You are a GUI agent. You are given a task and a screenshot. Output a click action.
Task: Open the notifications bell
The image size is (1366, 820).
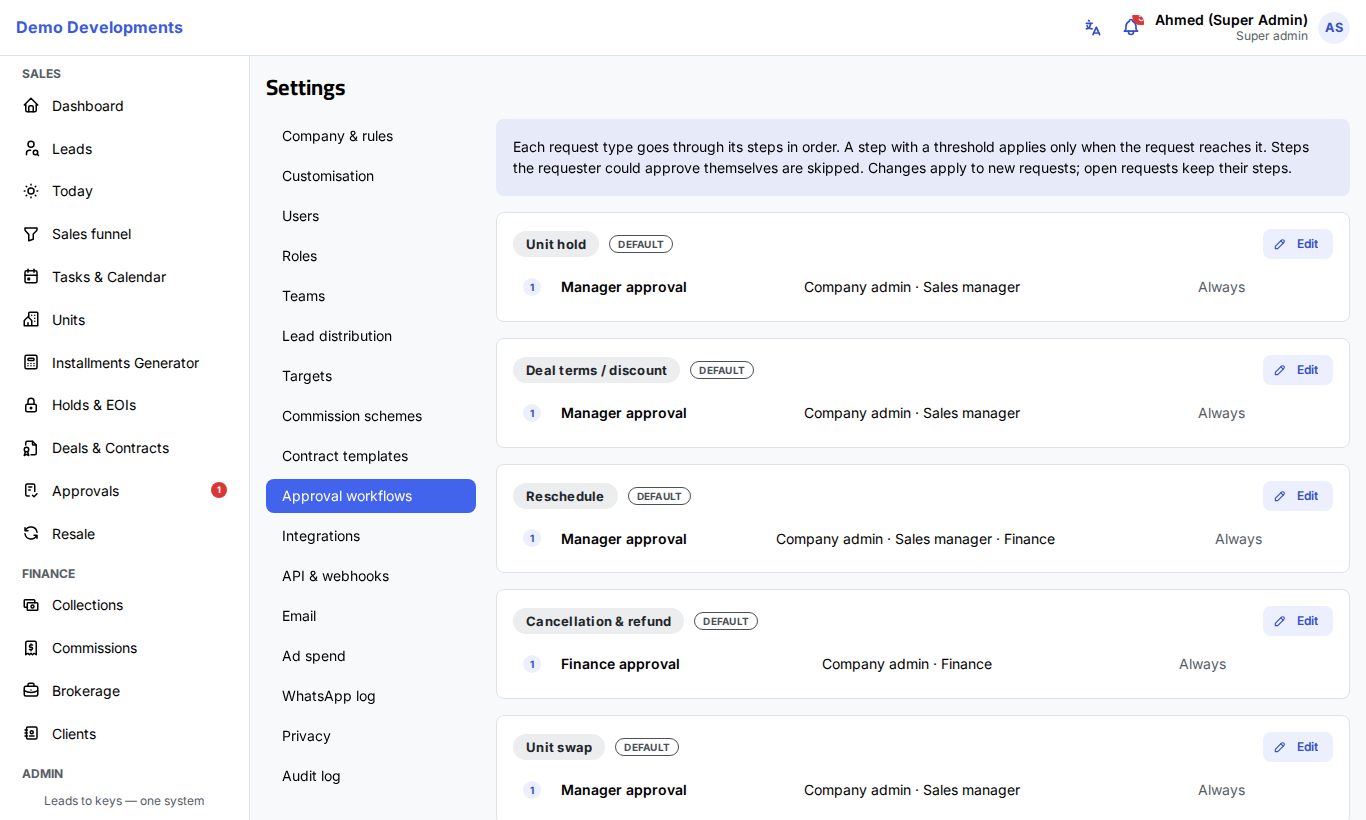point(1131,27)
